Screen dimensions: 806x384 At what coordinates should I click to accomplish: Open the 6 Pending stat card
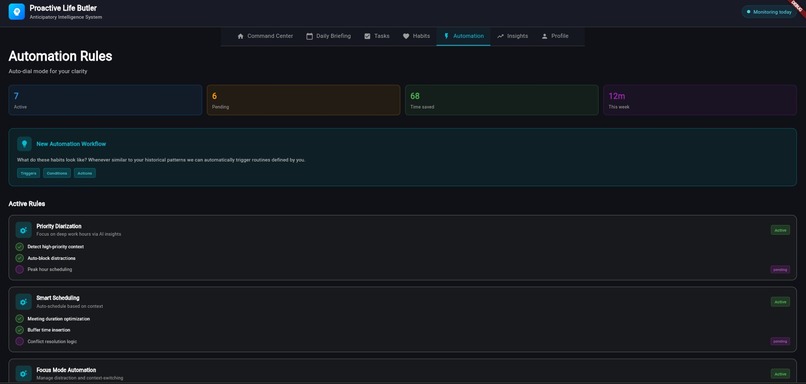(303, 100)
